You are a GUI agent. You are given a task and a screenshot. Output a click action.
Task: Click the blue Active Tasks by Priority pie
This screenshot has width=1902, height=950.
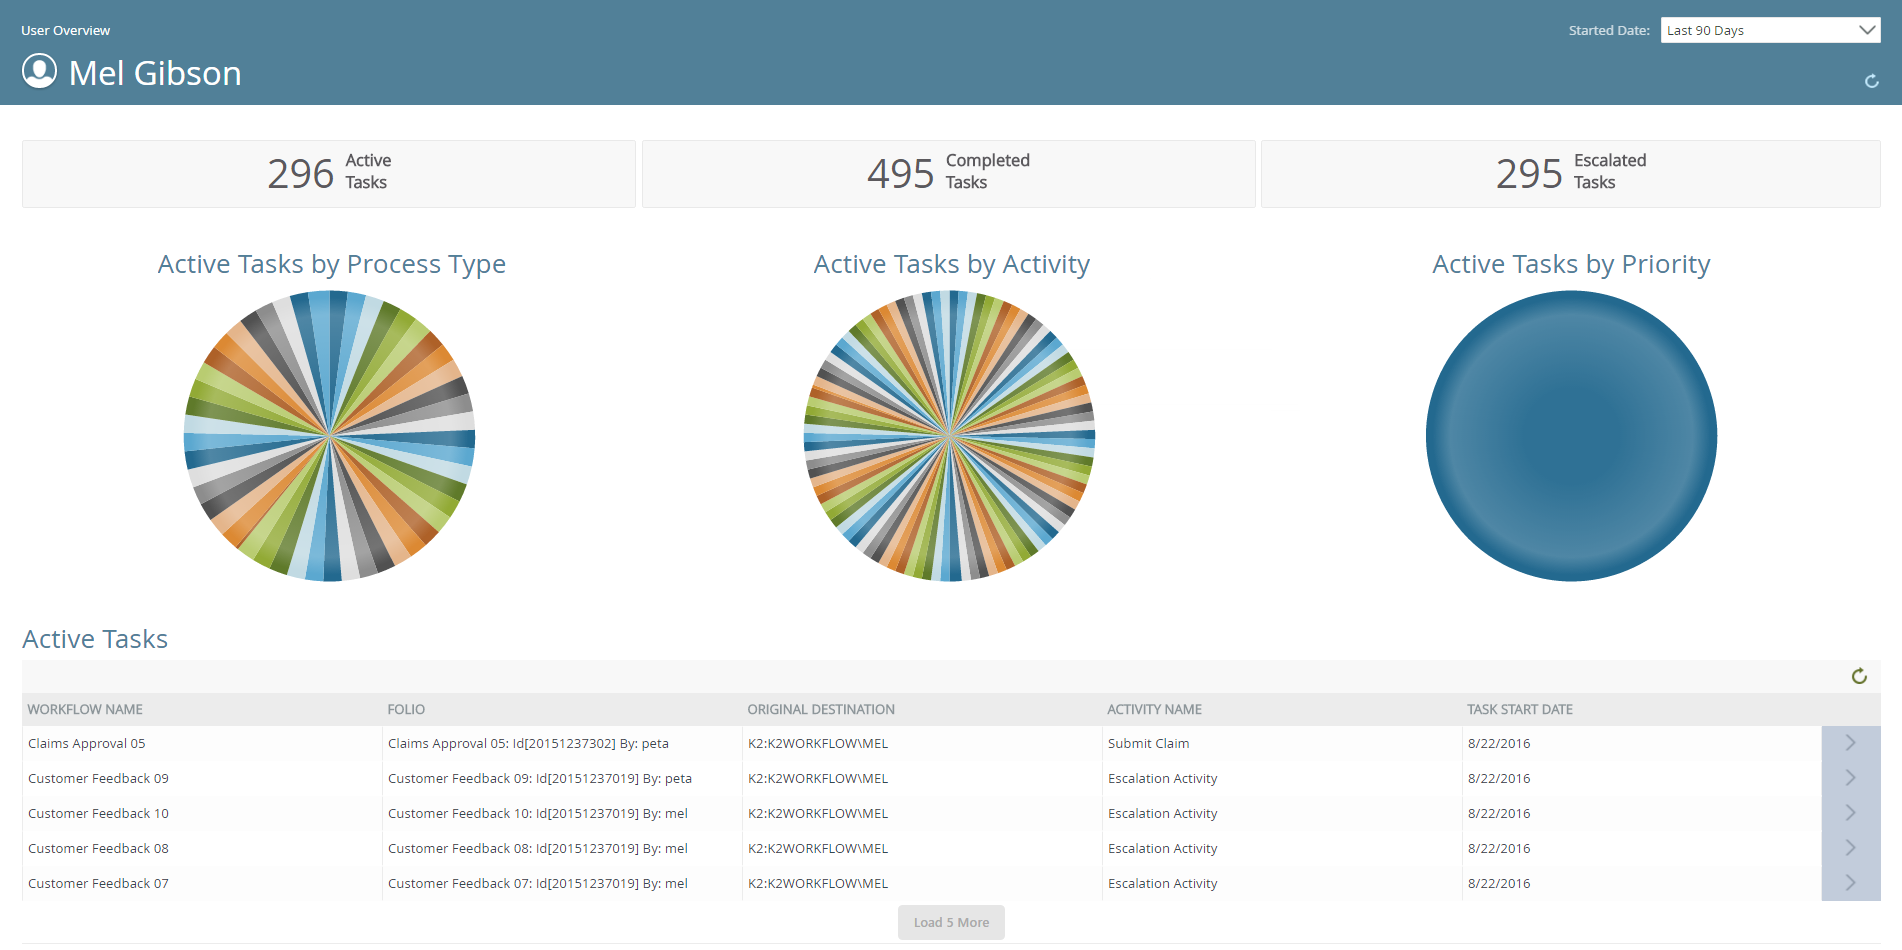point(1571,436)
